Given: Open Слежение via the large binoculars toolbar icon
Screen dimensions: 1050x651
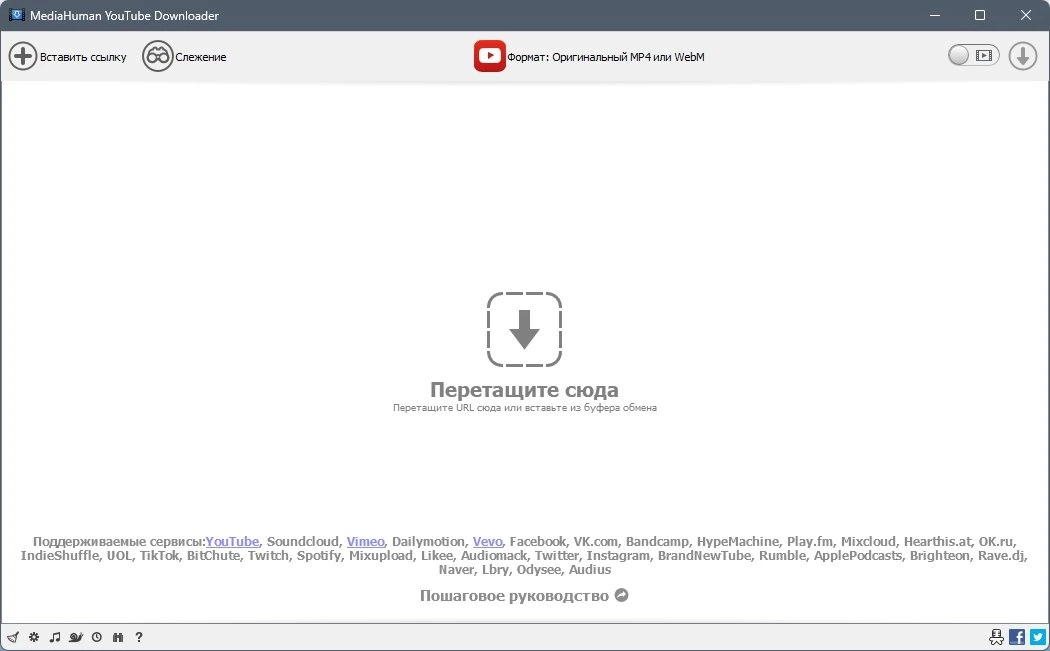Looking at the screenshot, I should click(157, 56).
